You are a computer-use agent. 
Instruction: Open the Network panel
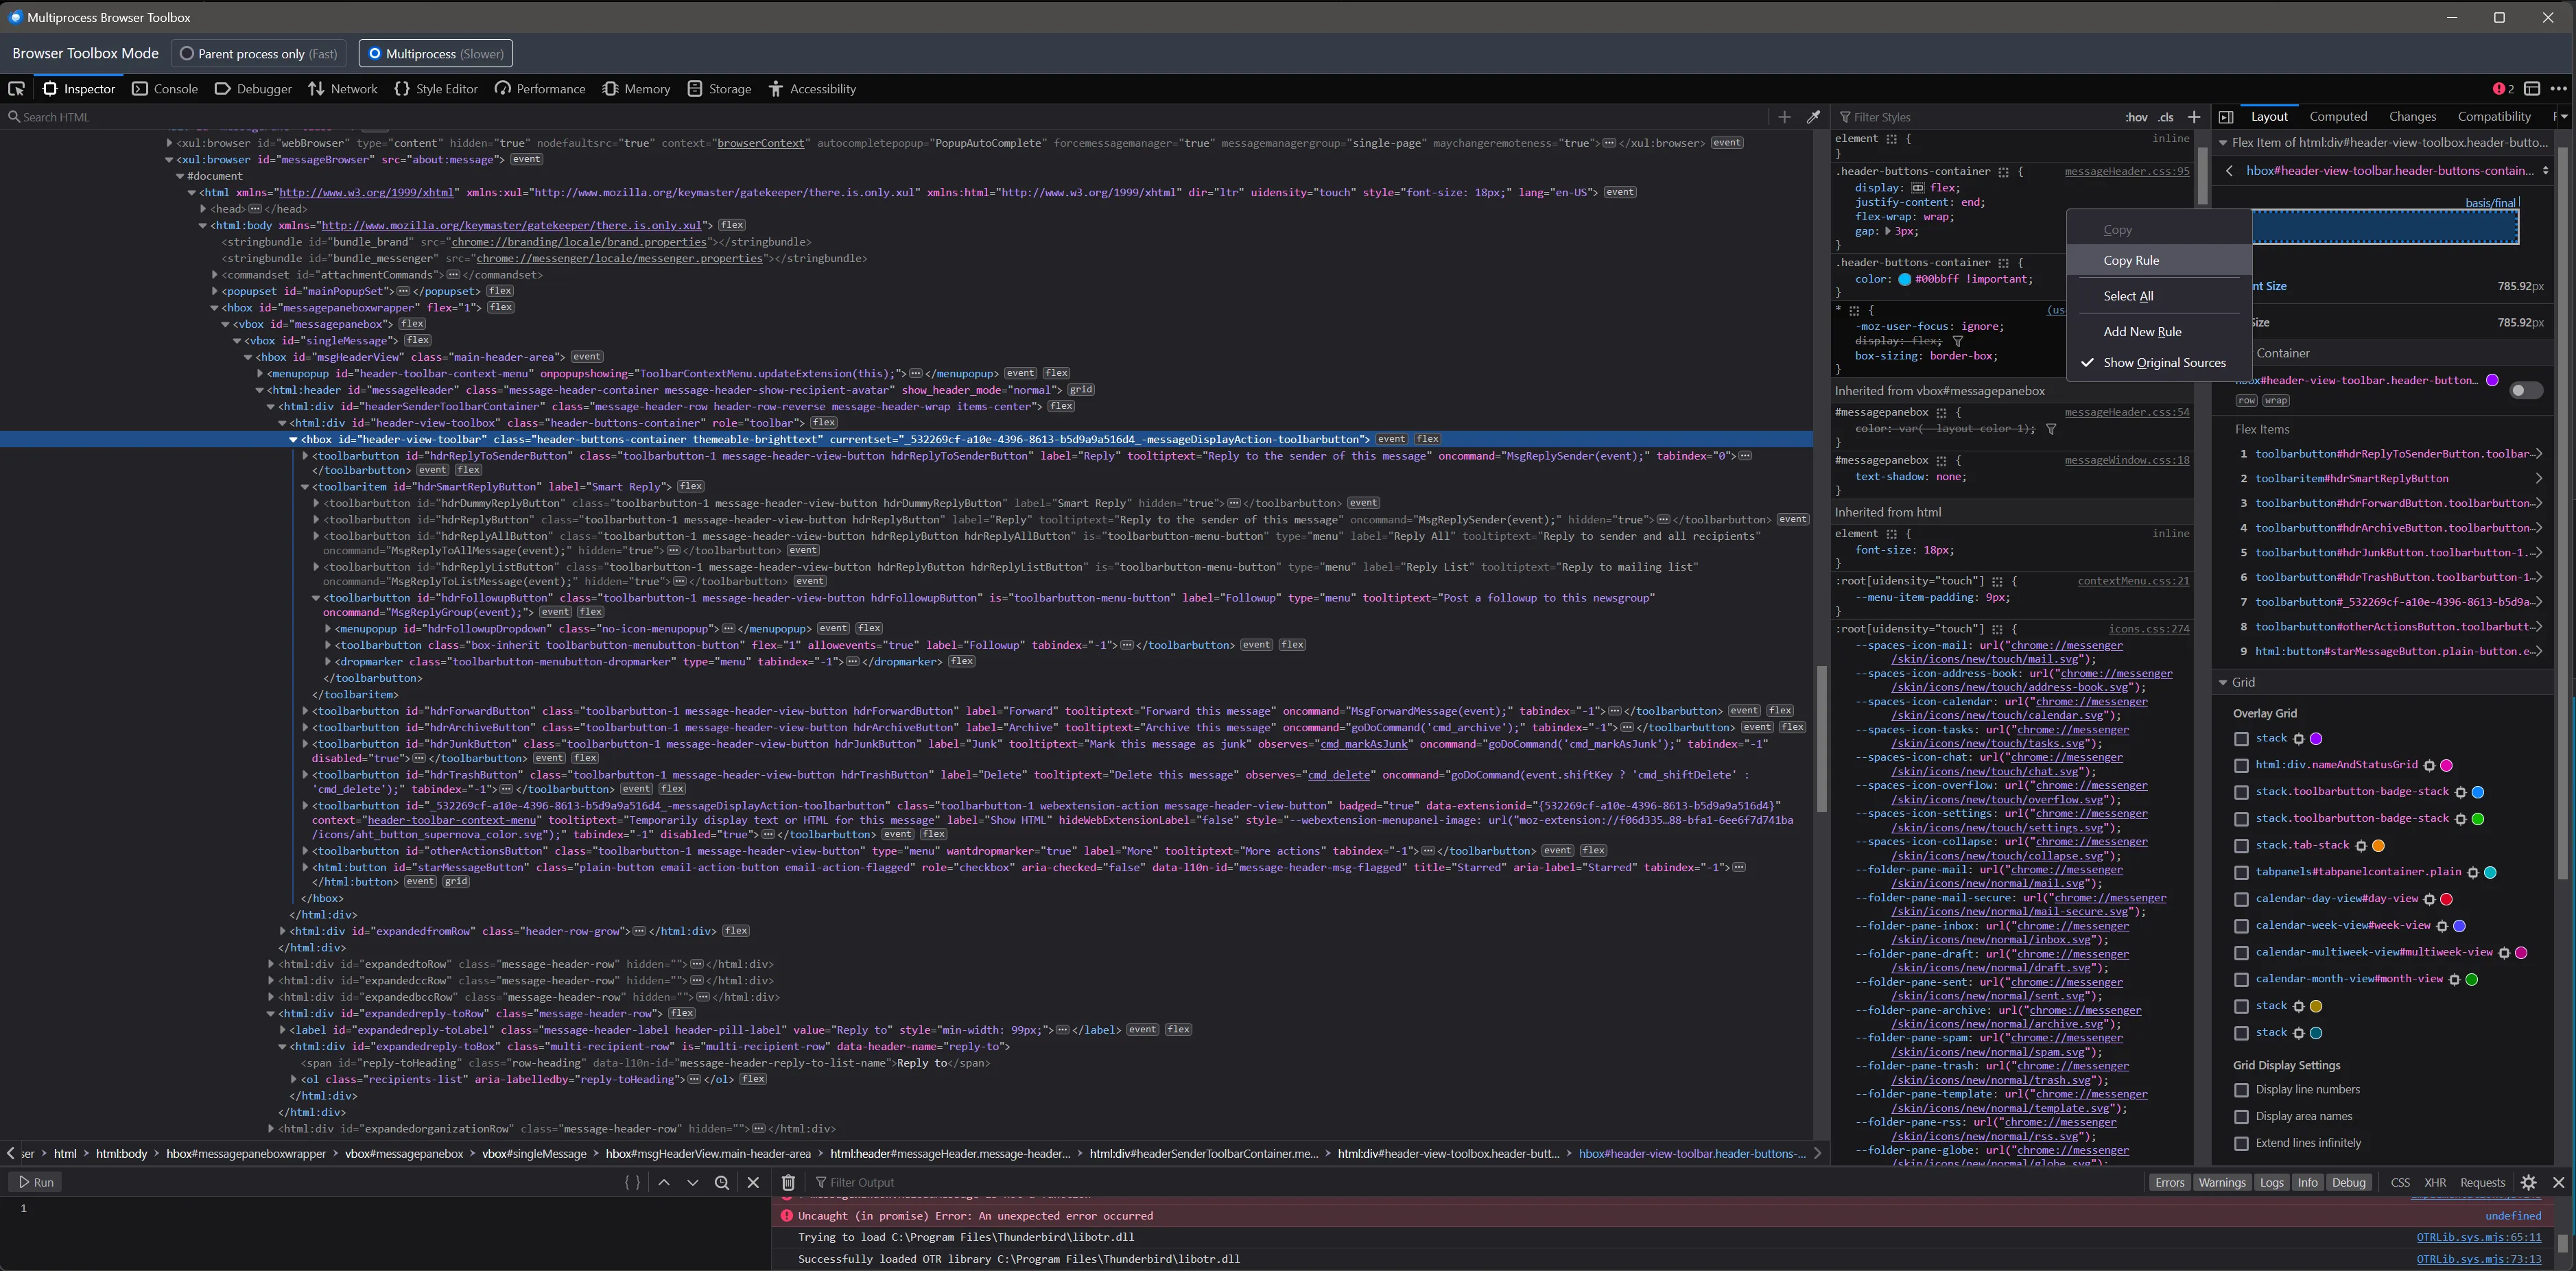click(x=343, y=89)
